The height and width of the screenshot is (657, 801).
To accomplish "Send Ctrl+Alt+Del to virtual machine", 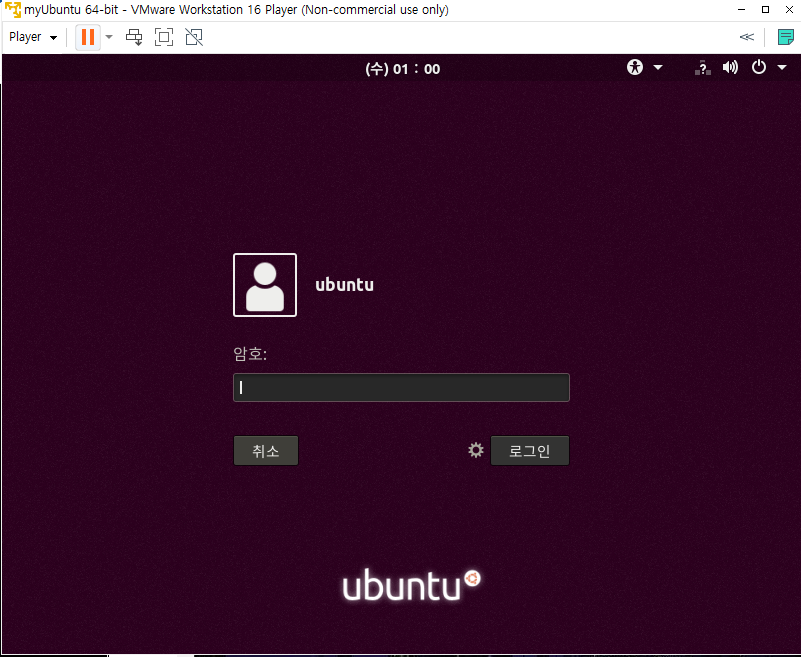I will pos(134,37).
